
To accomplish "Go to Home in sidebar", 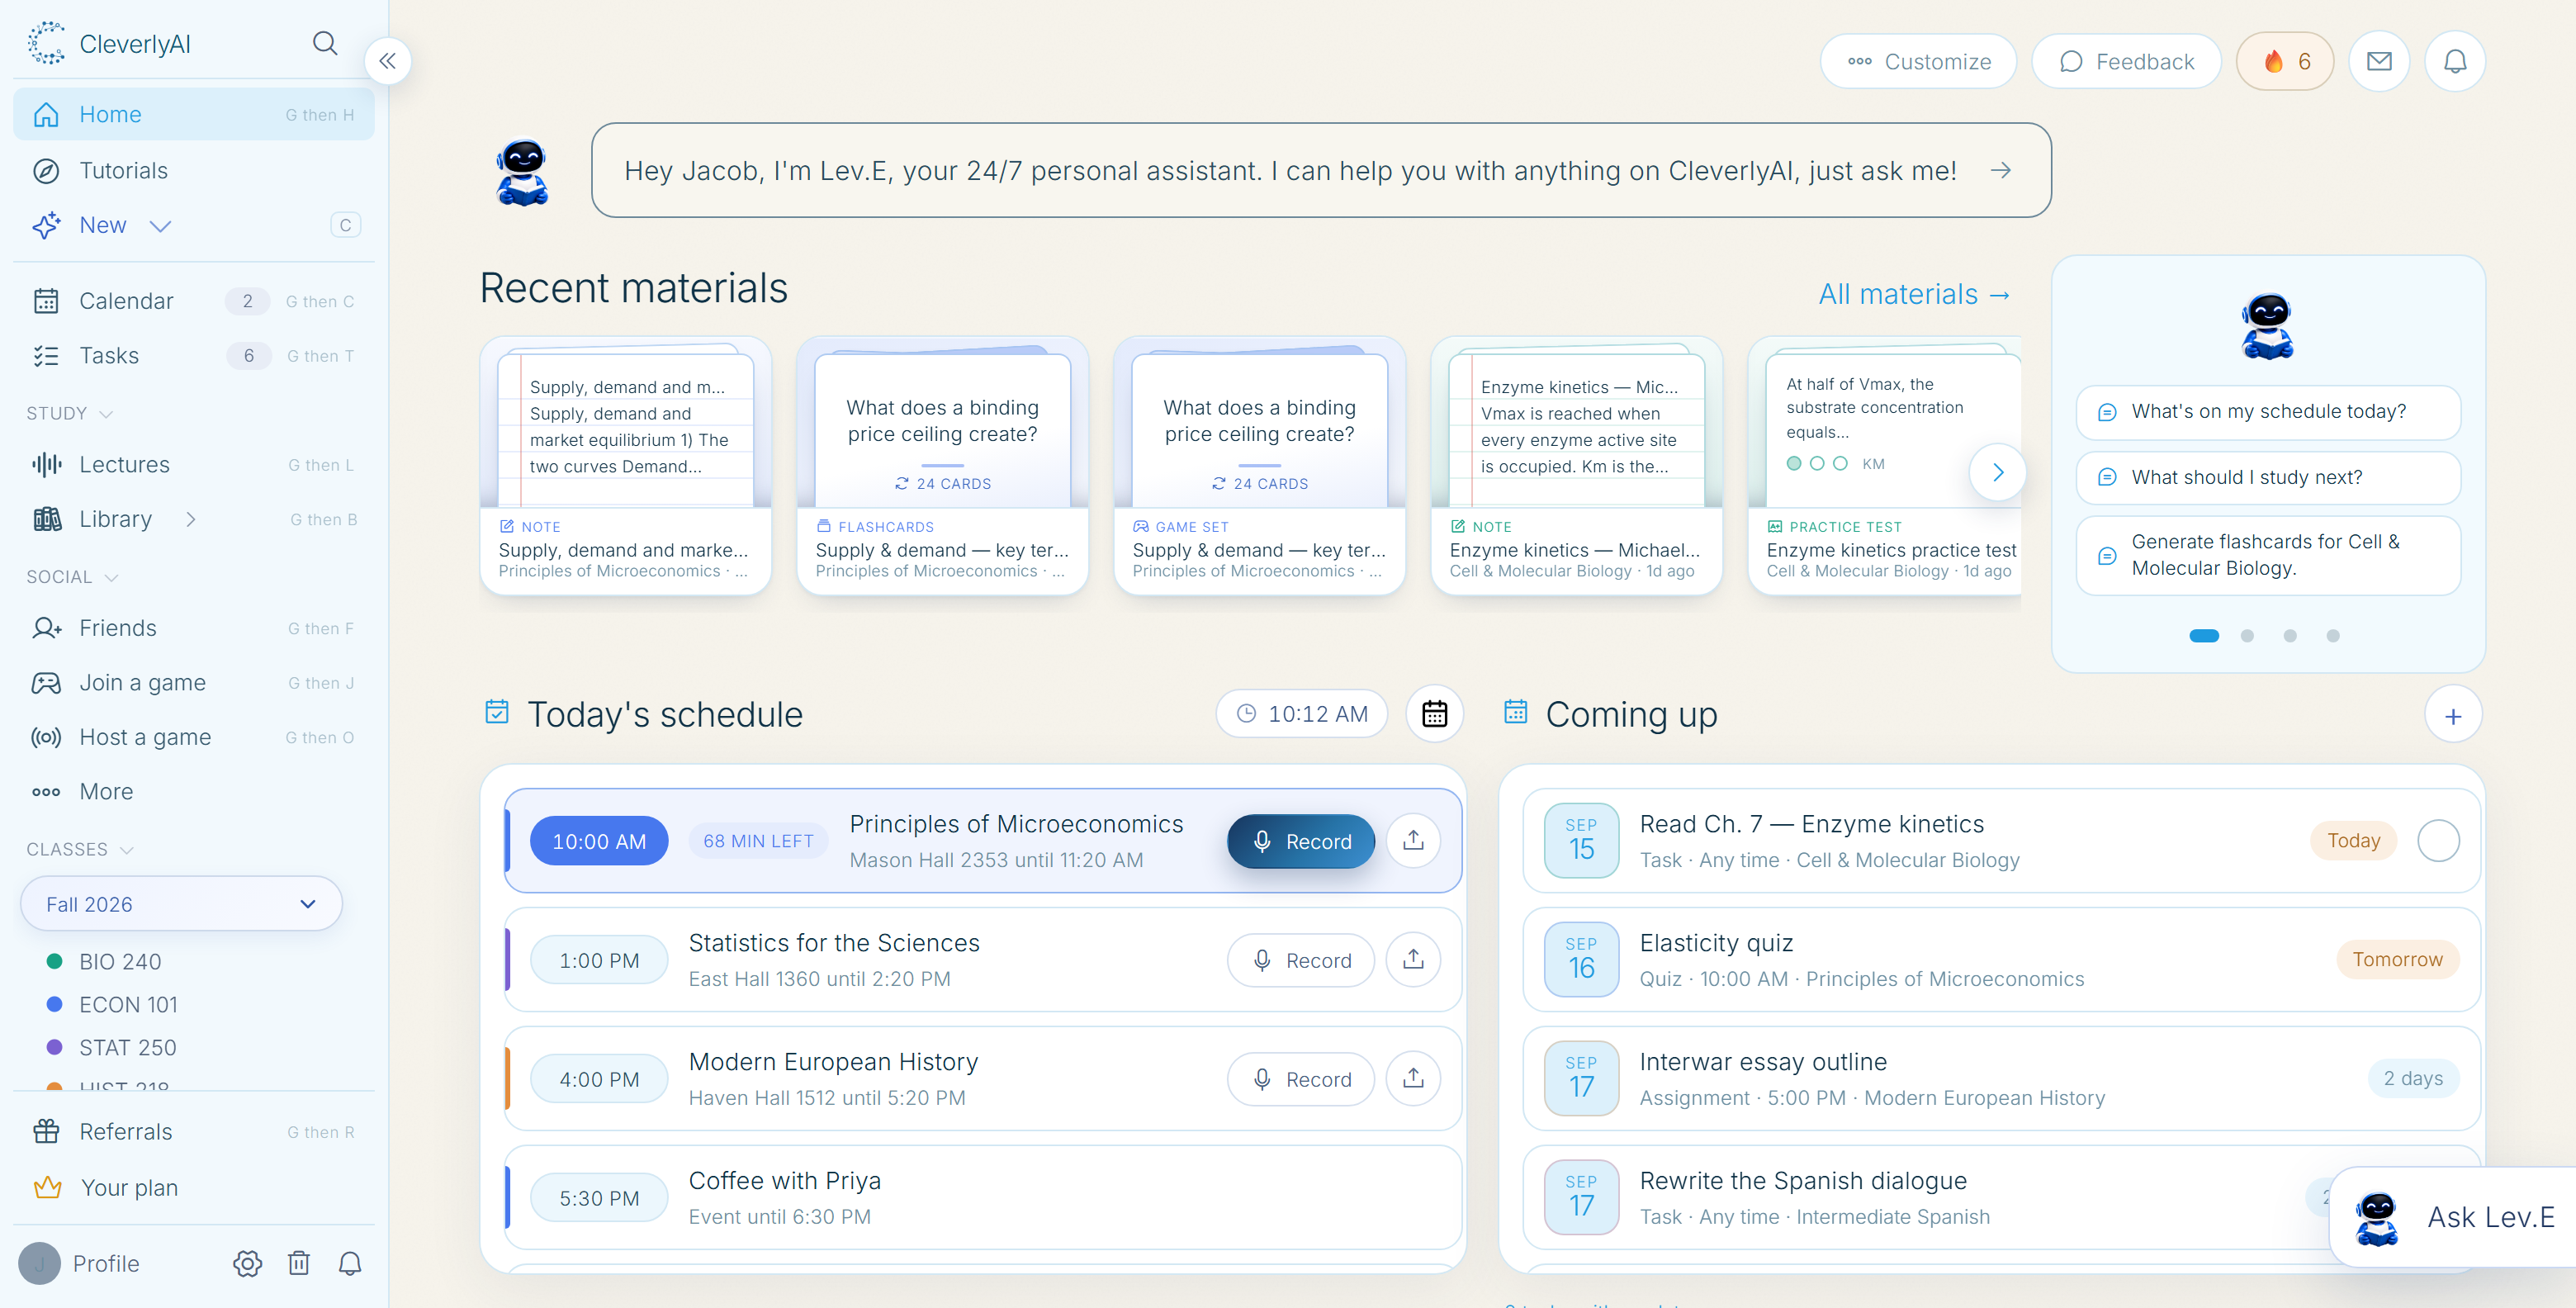I will 194,114.
